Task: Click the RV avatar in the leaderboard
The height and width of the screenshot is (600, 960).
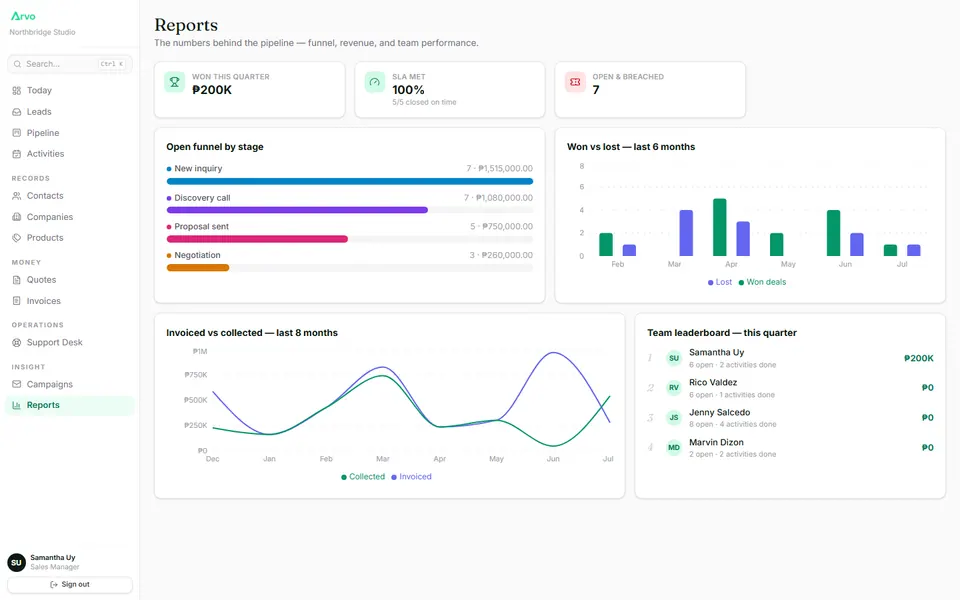Action: tap(674, 388)
